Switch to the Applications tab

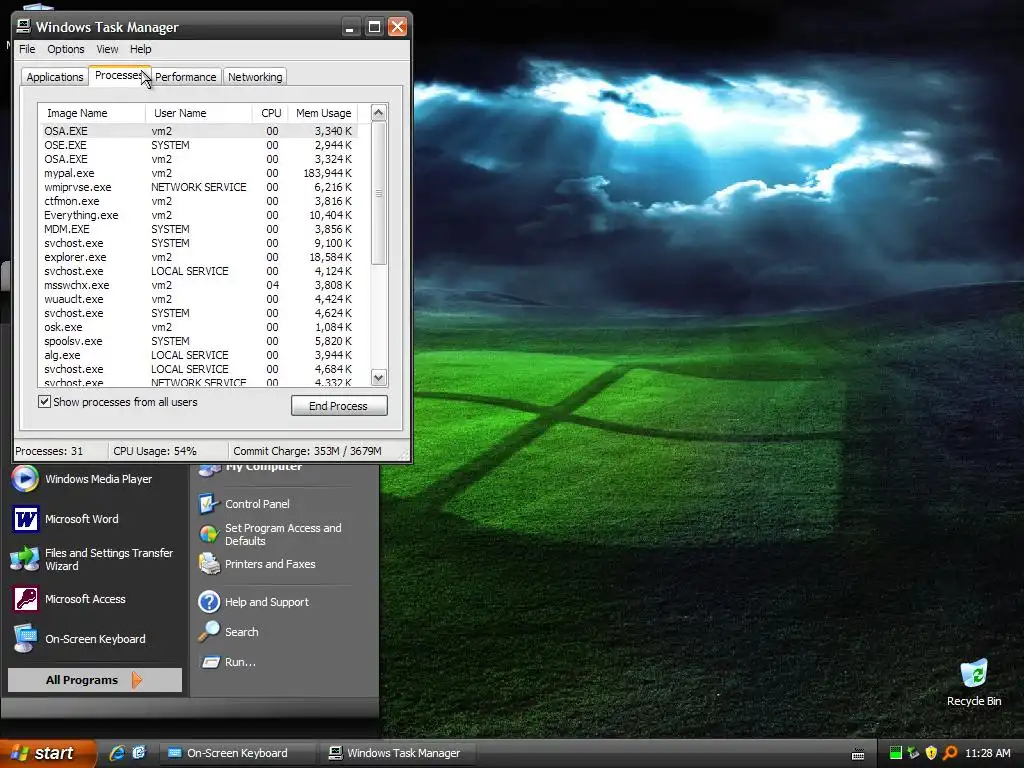(55, 76)
